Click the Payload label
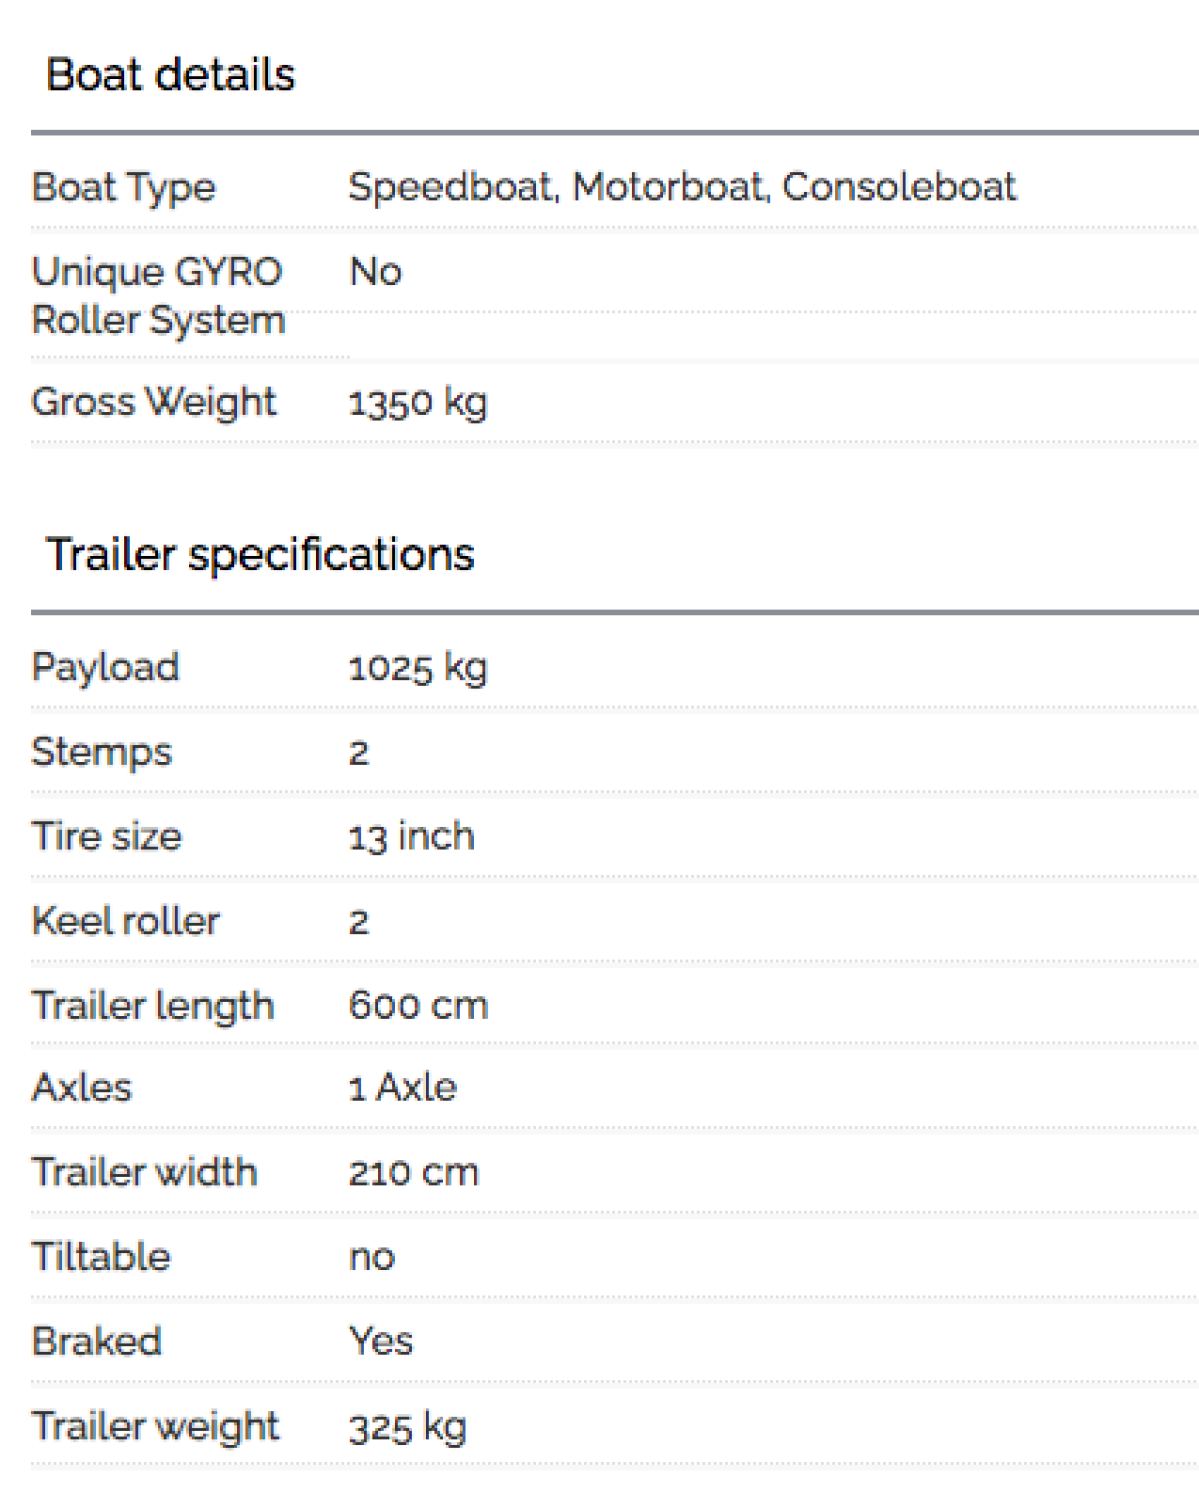1199x1493 pixels. [105, 668]
